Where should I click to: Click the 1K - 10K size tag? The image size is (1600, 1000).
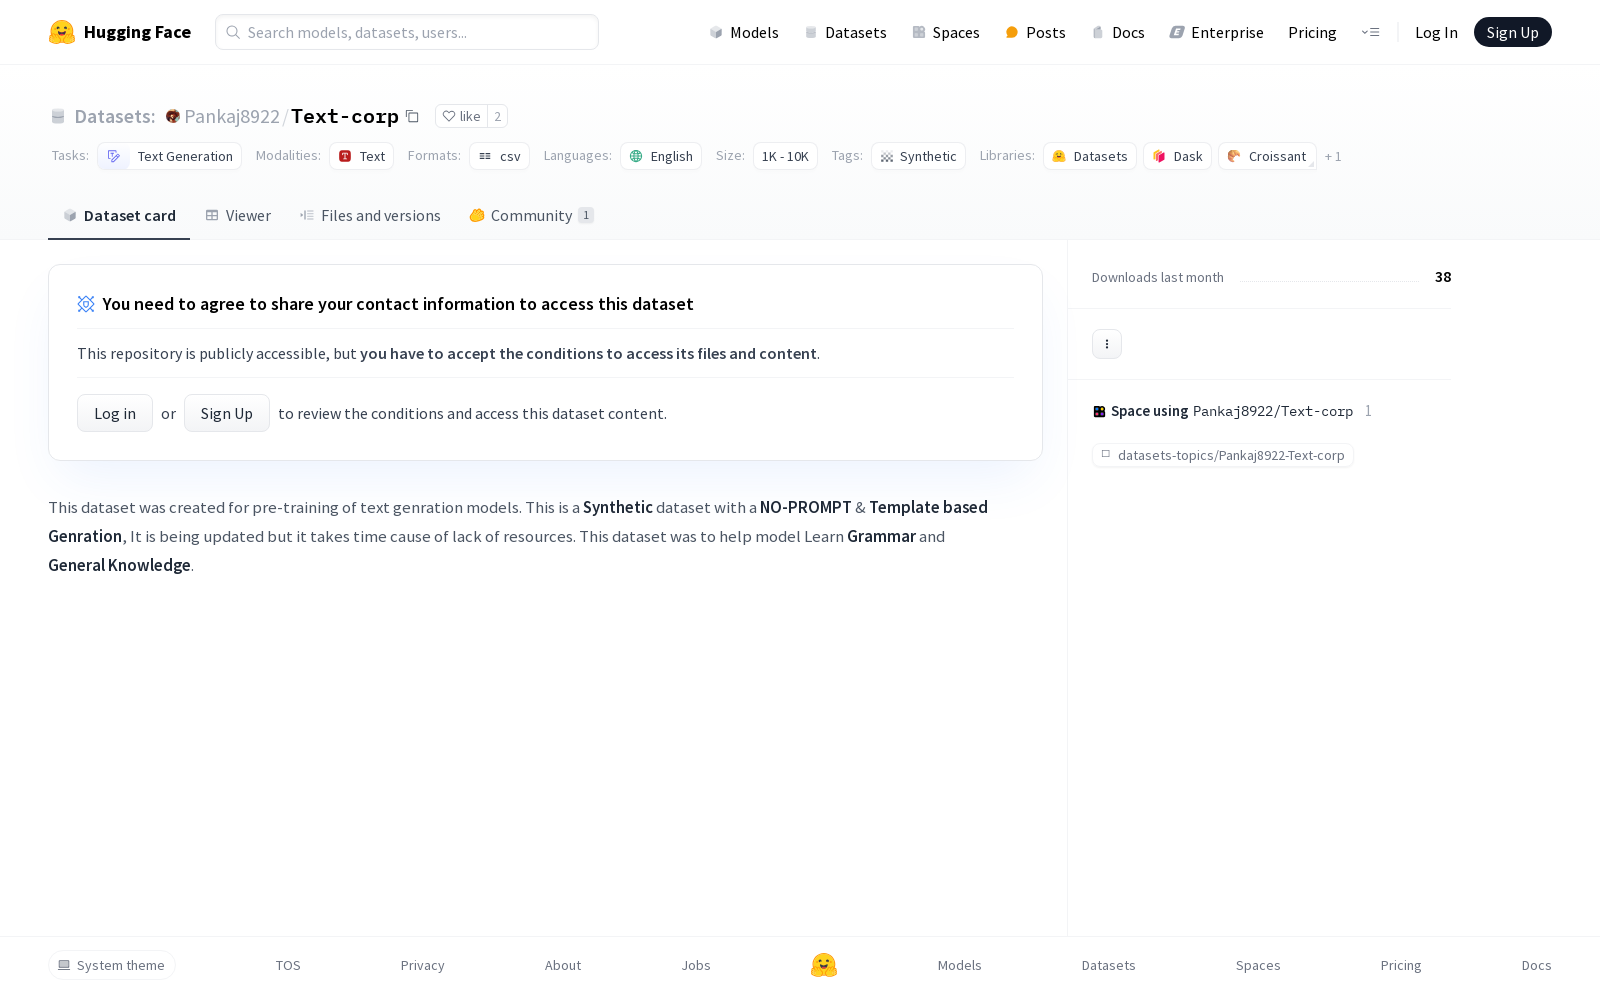[785, 156]
